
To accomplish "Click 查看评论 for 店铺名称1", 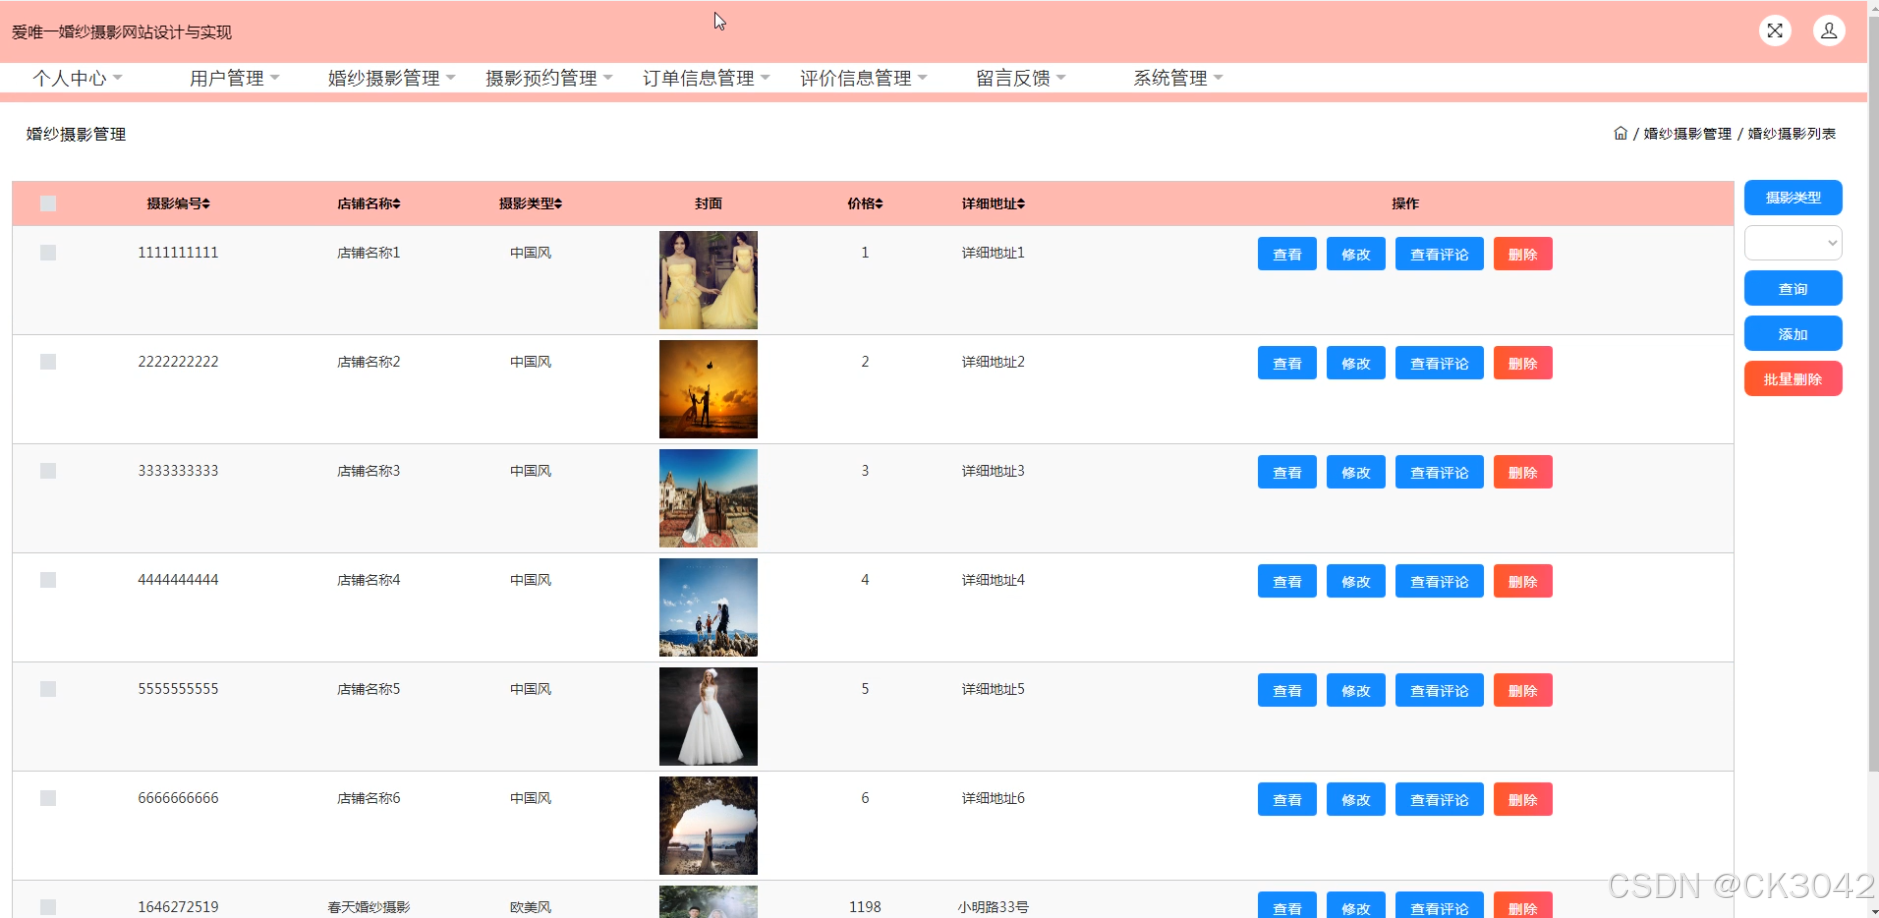I will click(1439, 254).
